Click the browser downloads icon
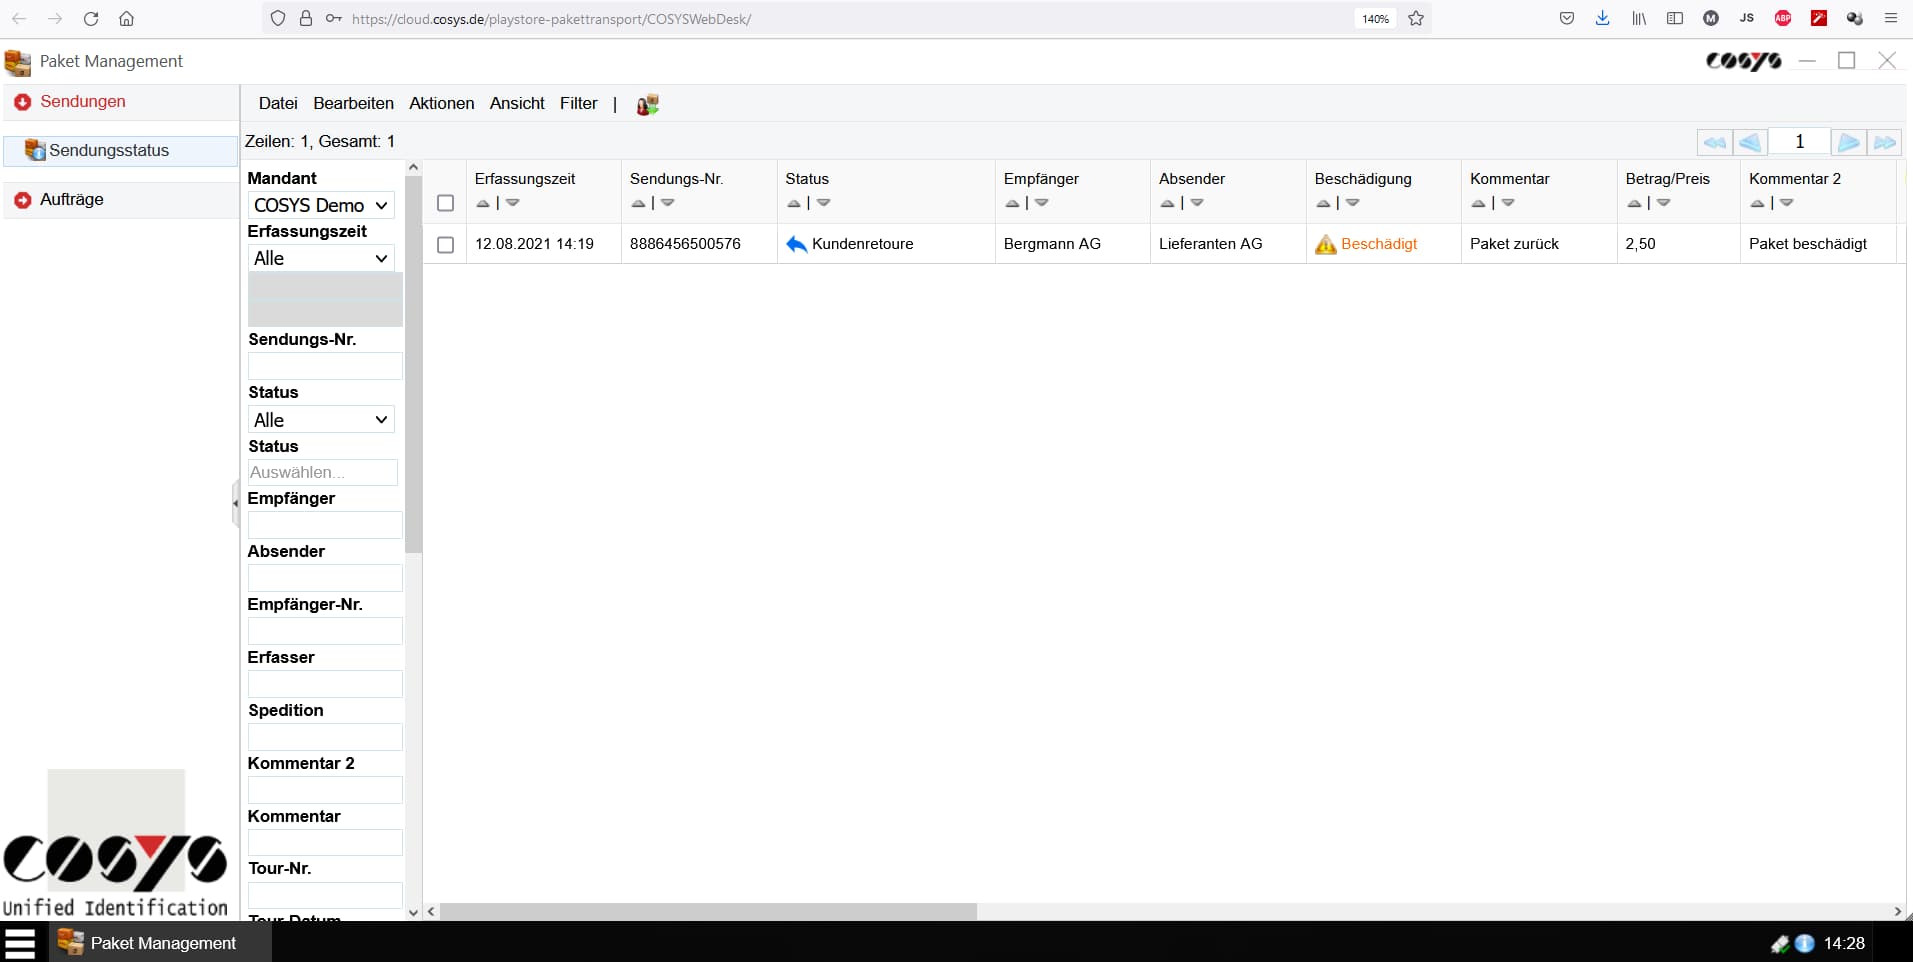1913x962 pixels. (1602, 18)
